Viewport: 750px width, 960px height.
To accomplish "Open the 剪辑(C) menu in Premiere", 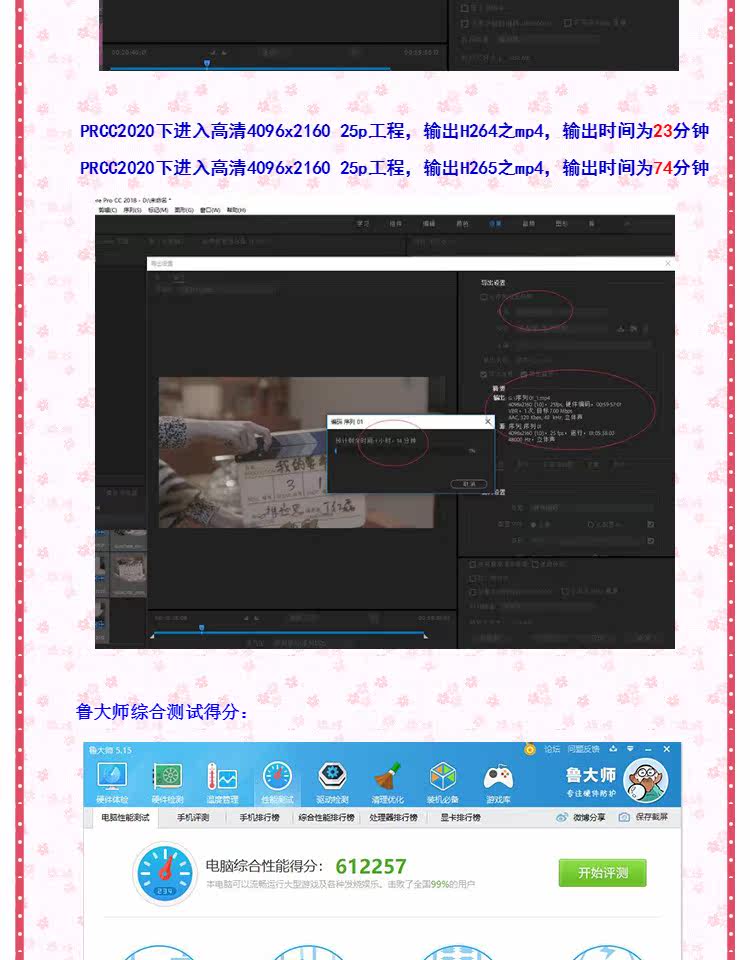I will pyautogui.click(x=107, y=210).
